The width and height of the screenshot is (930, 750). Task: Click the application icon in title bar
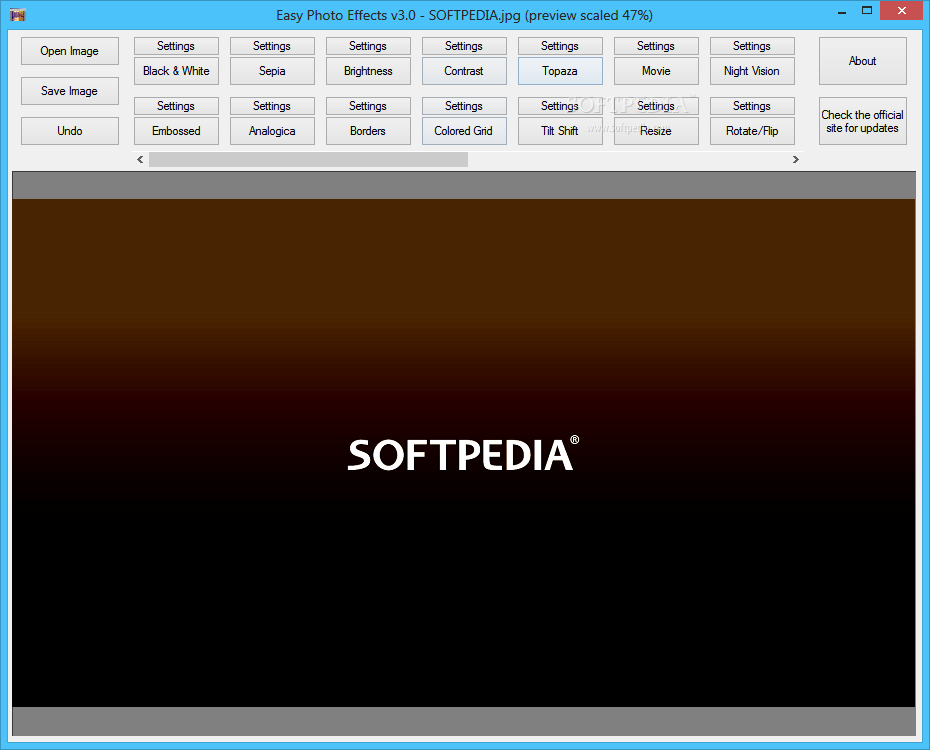18,15
